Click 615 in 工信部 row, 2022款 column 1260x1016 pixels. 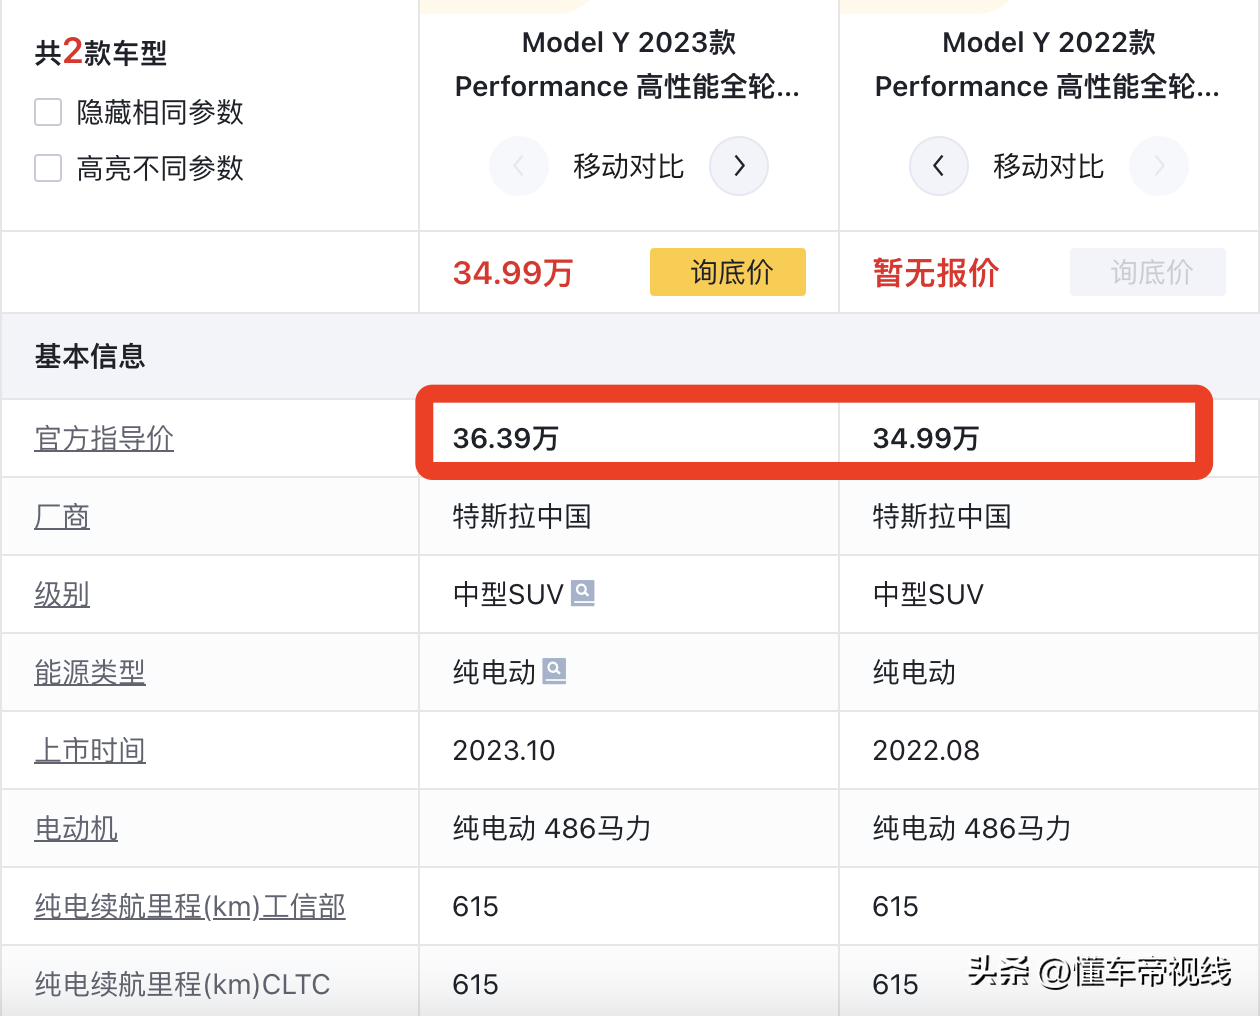[895, 906]
